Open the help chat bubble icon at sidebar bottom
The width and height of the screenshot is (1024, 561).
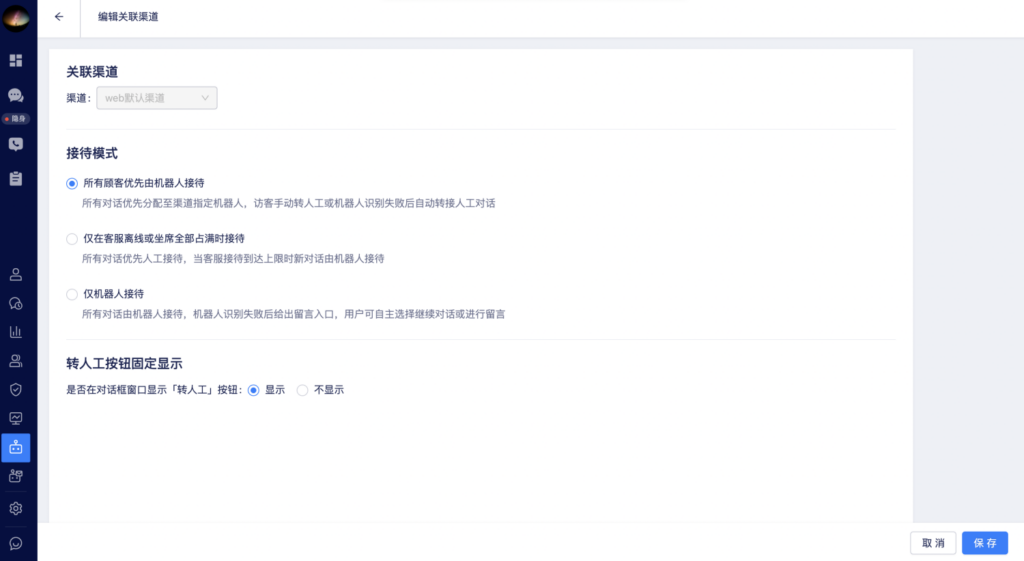pos(16,543)
